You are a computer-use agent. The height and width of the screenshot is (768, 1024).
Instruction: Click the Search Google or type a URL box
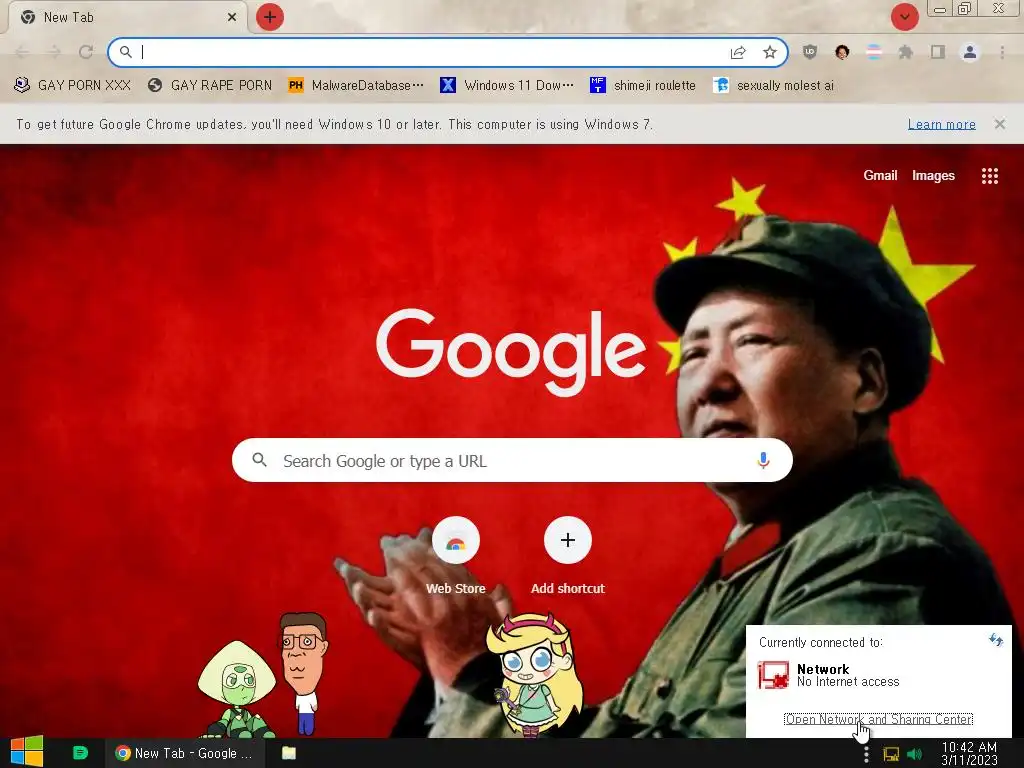click(x=512, y=460)
